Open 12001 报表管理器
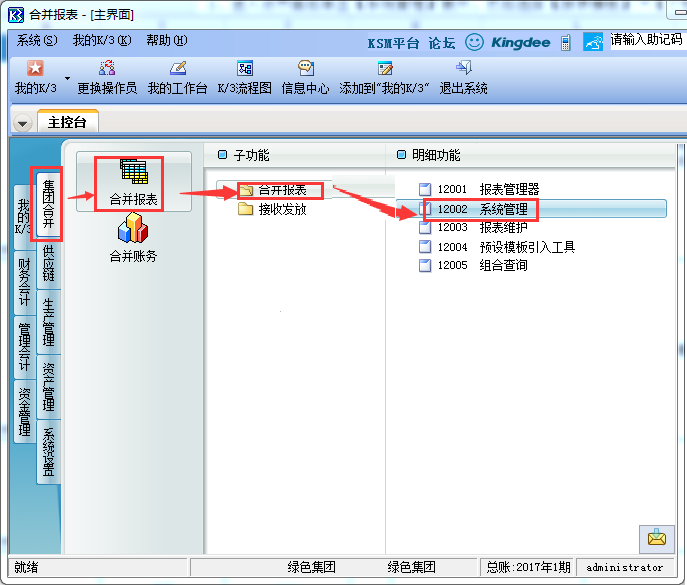This screenshot has height=585, width=687. (x=479, y=189)
